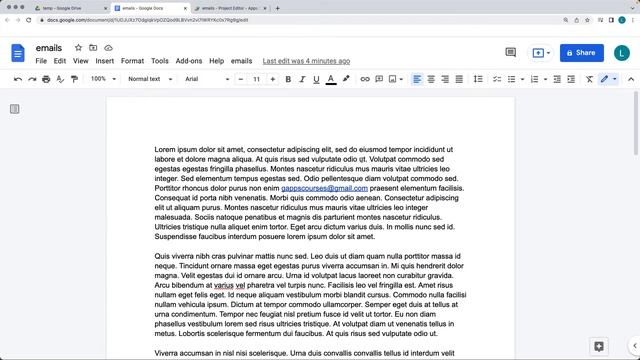Screen dimensions: 640x360
Task: Run spelling and grammar check icon
Action: (60, 79)
